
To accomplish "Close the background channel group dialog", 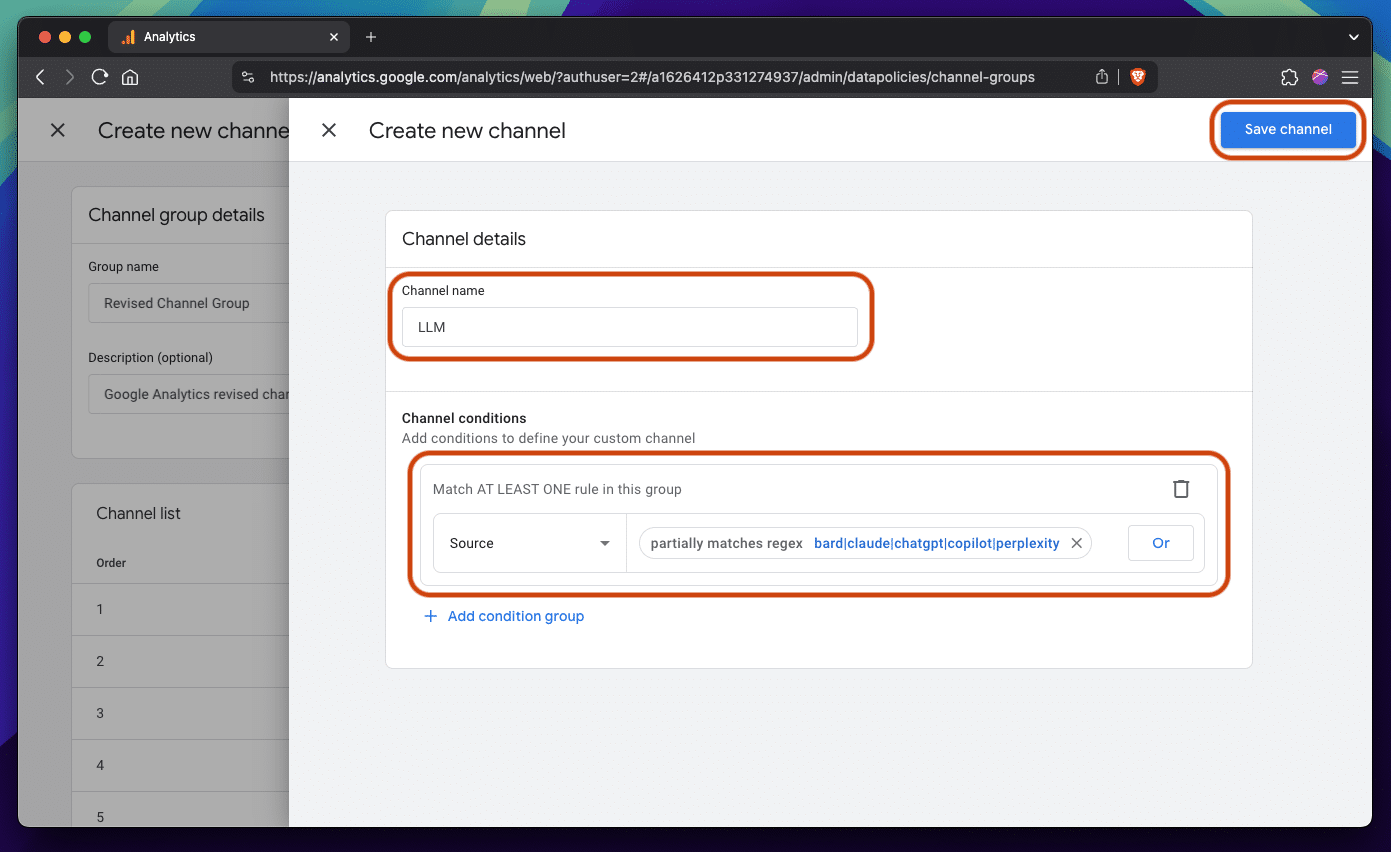I will [58, 130].
